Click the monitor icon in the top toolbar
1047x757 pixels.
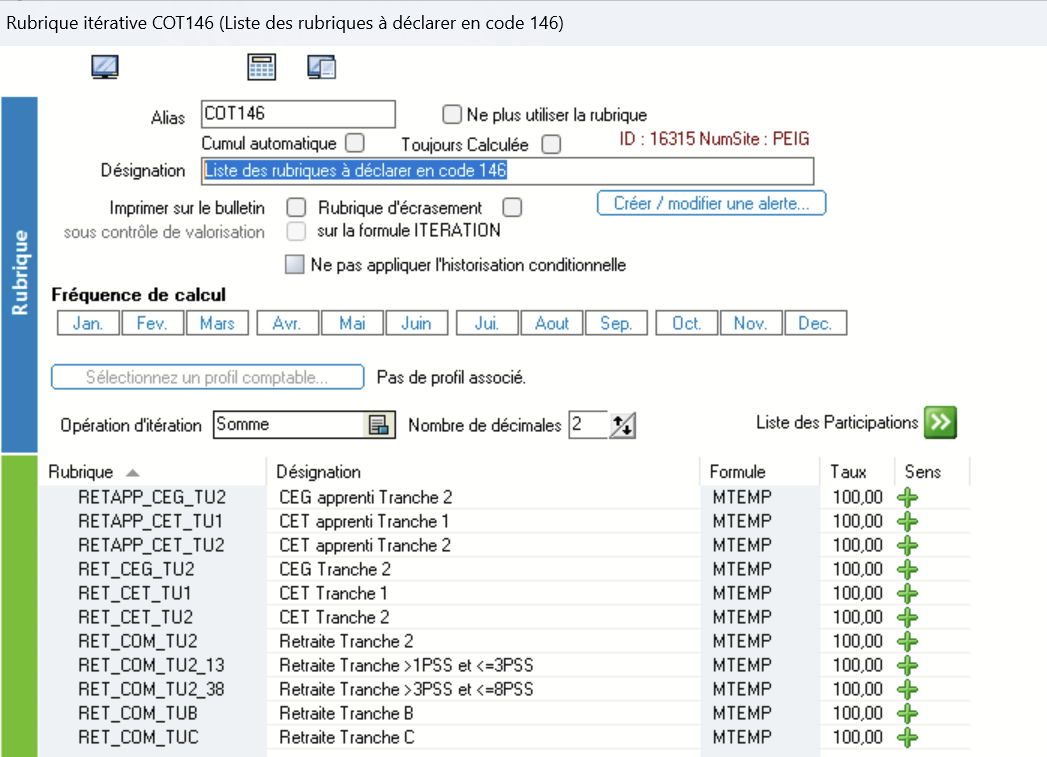coord(105,67)
